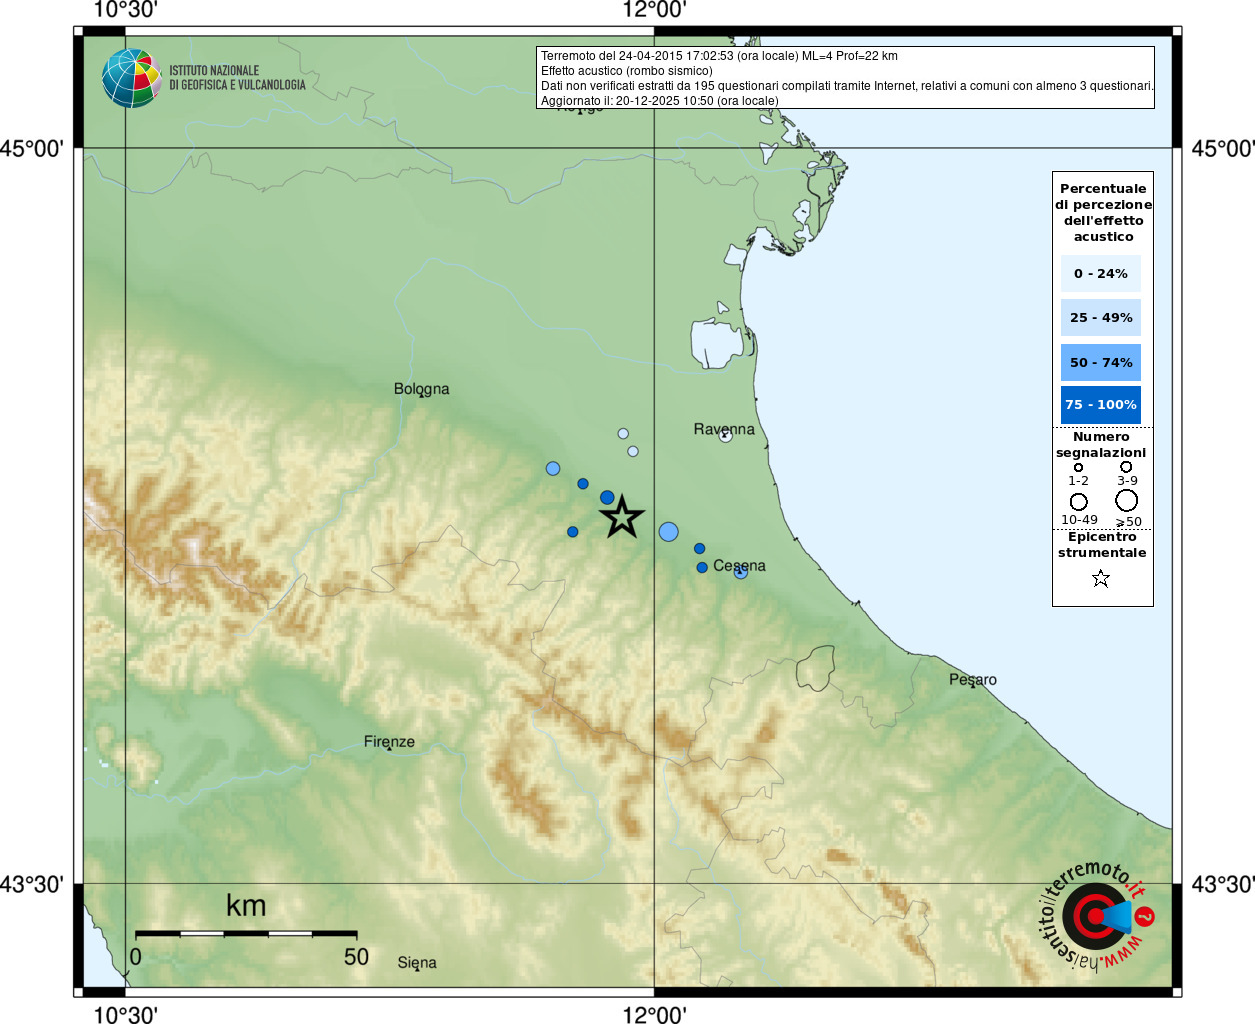Click the 'Percentuale di percezione' legend title
Viewport: 1255px width, 1024px height.
[1103, 212]
